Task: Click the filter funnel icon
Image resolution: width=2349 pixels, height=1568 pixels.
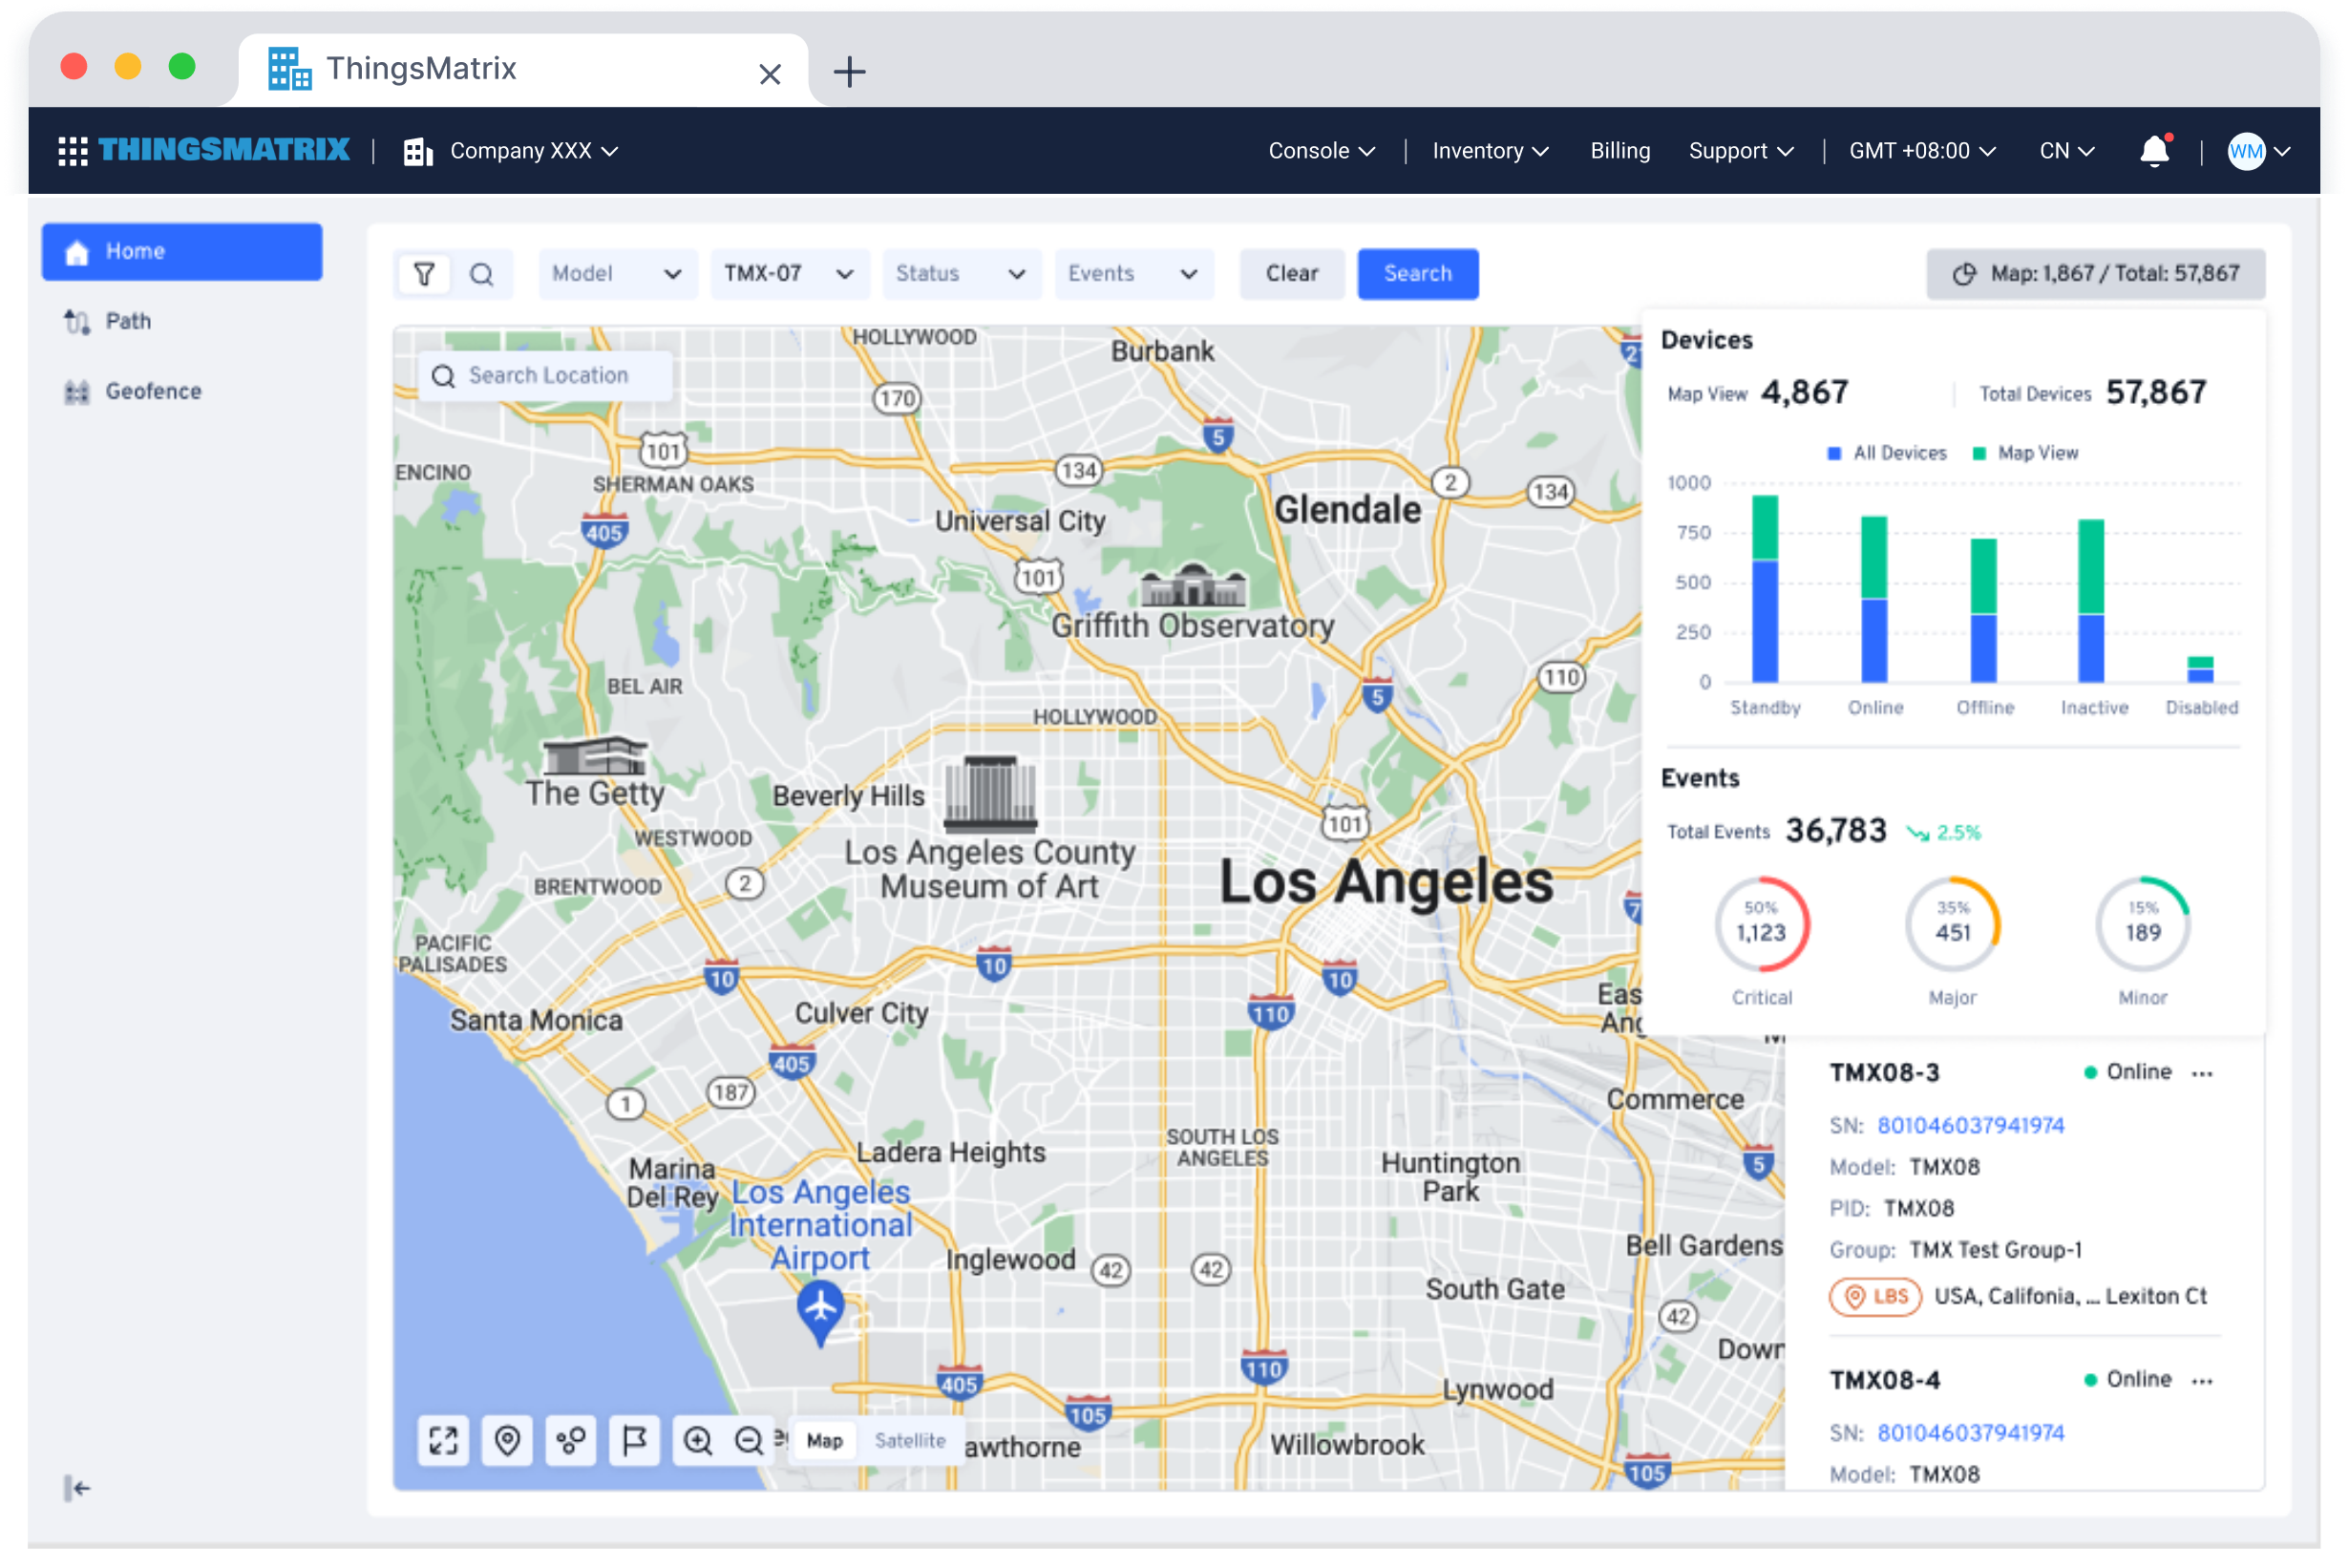Action: coord(424,274)
